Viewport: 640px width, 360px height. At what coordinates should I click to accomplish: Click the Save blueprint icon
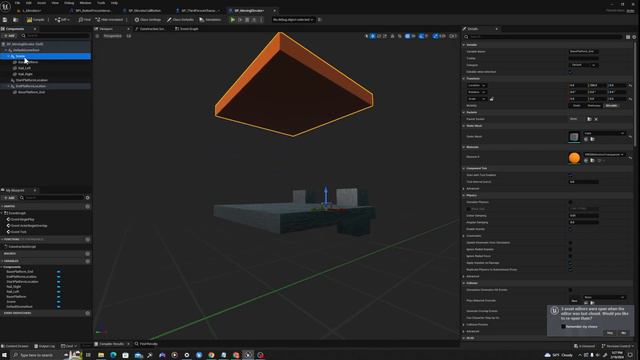point(5,20)
